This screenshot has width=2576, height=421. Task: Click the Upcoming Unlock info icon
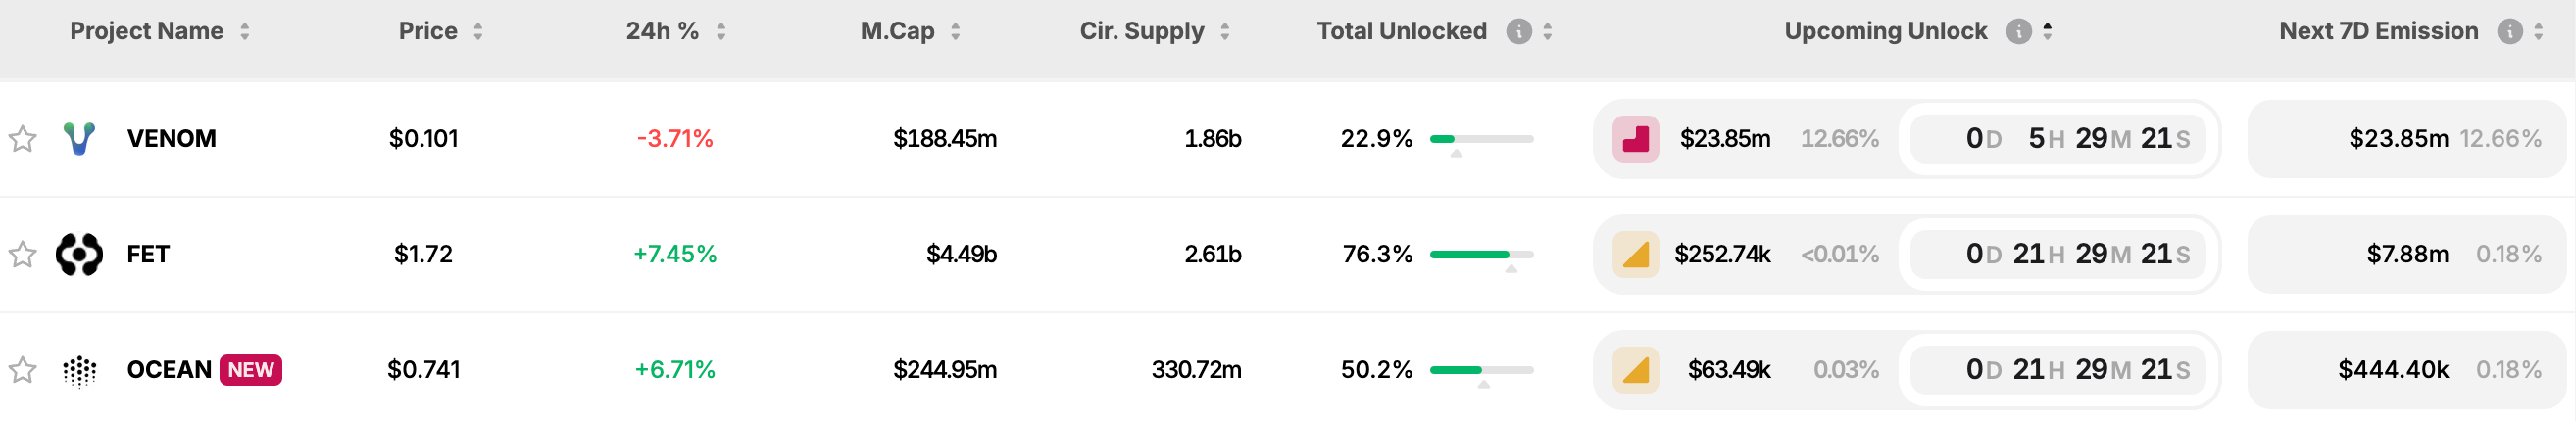[2018, 31]
